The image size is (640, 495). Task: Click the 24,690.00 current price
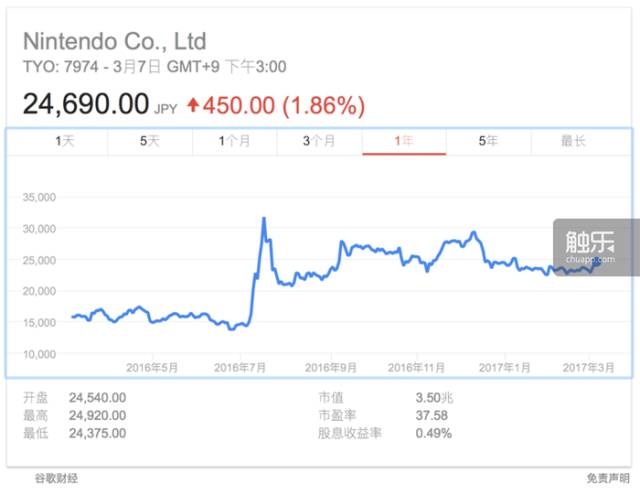pos(86,104)
